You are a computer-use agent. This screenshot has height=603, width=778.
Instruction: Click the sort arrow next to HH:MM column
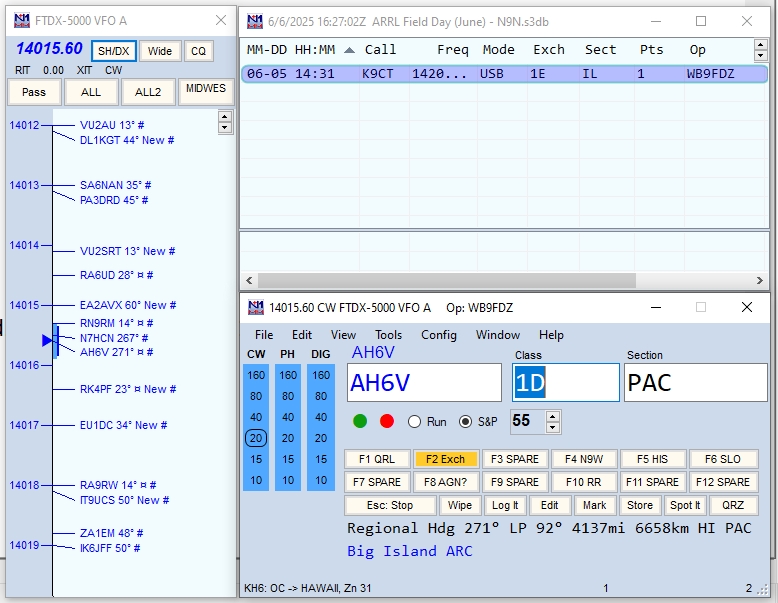pyautogui.click(x=349, y=50)
